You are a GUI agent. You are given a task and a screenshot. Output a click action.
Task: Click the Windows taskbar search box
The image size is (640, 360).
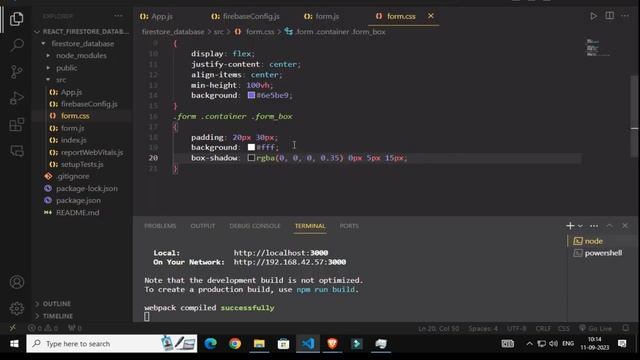click(x=112, y=344)
